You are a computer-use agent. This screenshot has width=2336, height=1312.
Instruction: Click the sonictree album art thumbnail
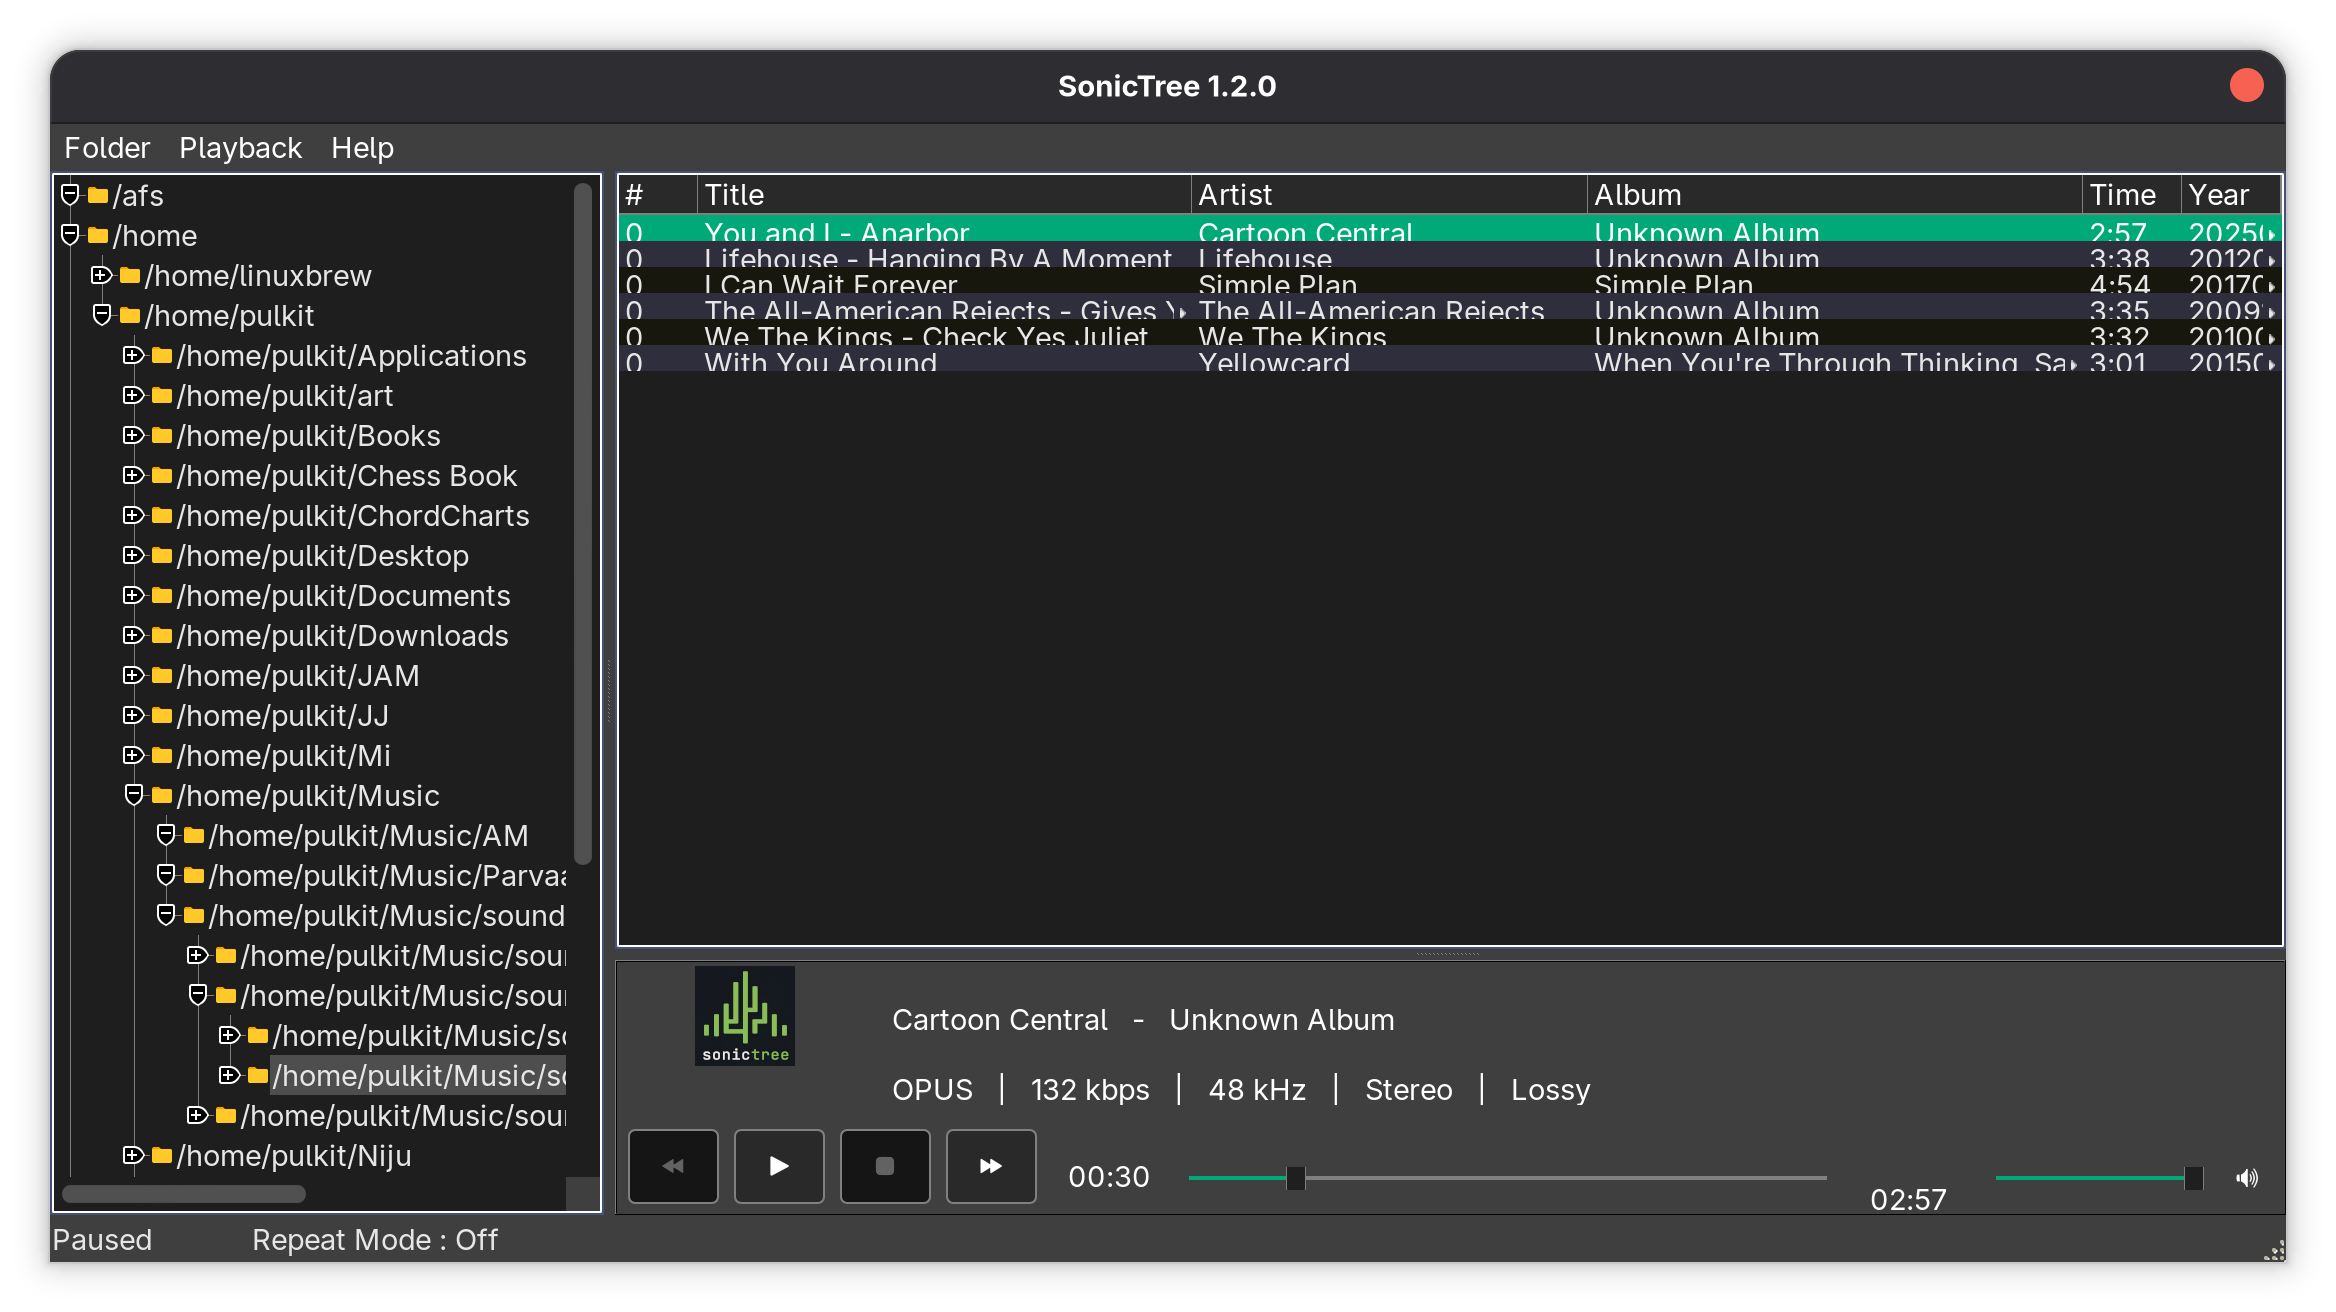[x=745, y=1016]
